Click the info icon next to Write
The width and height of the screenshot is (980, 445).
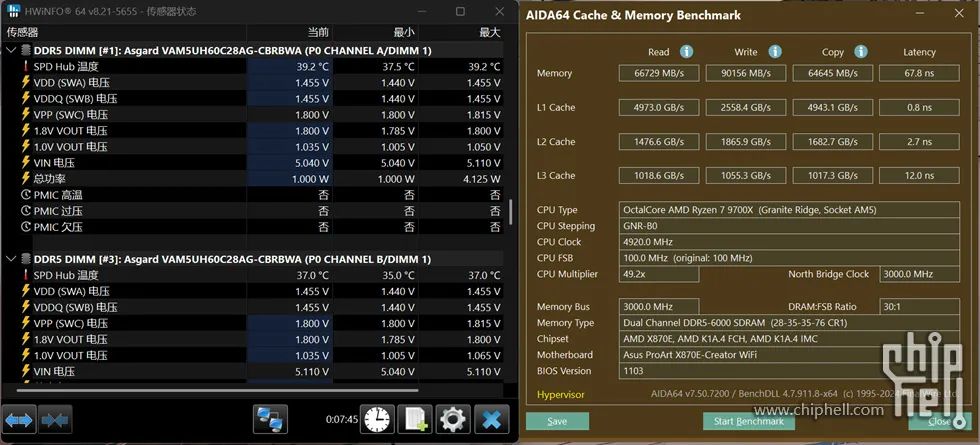coord(775,52)
